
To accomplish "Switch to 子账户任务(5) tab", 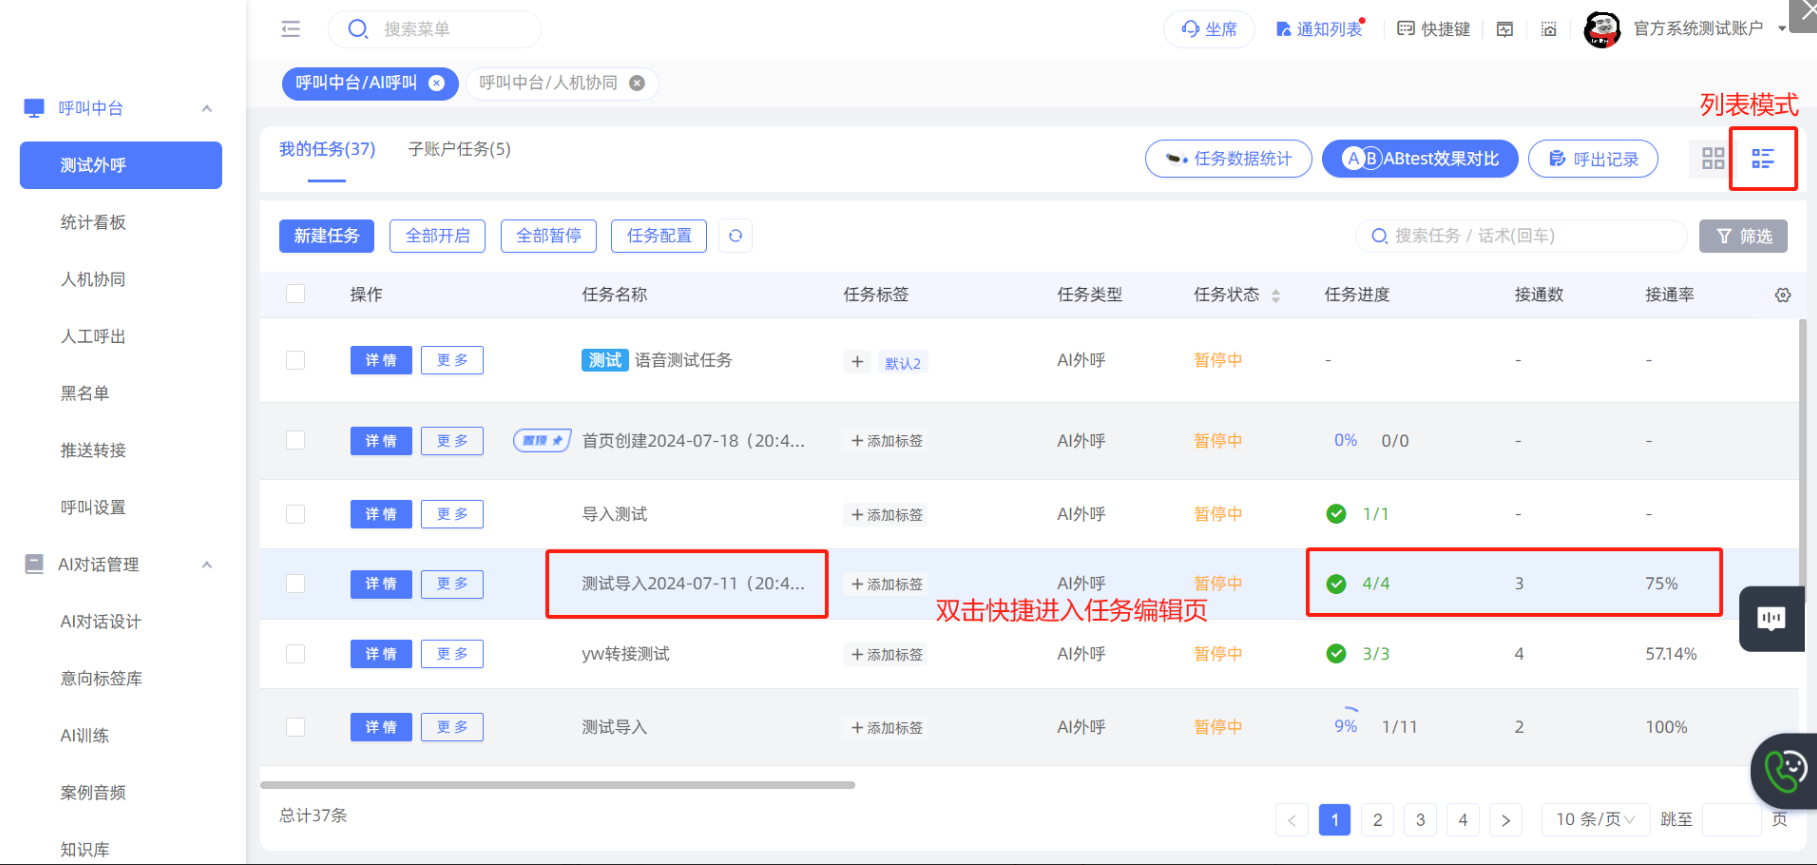I will 459,149.
